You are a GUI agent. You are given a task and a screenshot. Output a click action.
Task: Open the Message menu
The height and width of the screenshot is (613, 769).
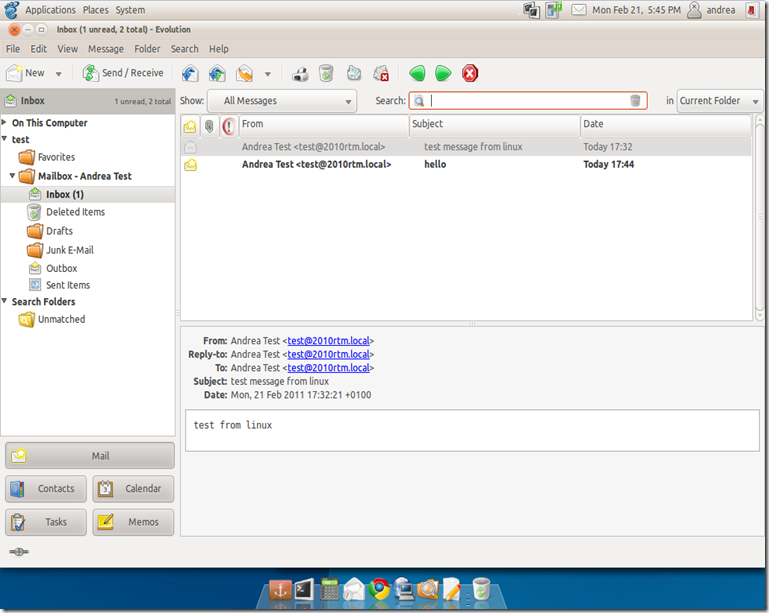point(106,49)
